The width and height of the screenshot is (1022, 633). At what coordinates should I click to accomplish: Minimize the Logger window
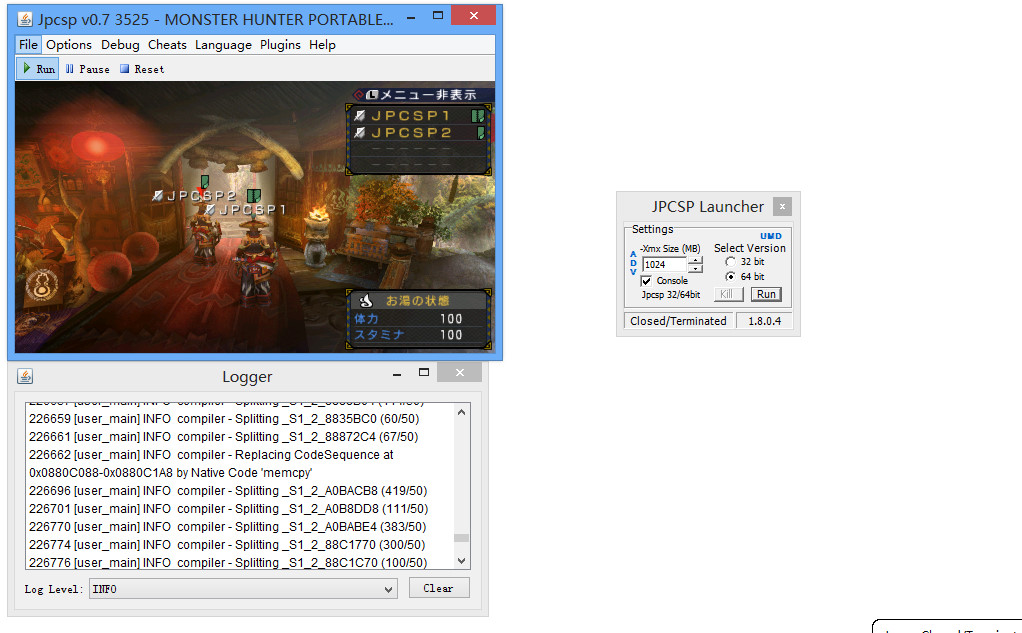pyautogui.click(x=397, y=375)
